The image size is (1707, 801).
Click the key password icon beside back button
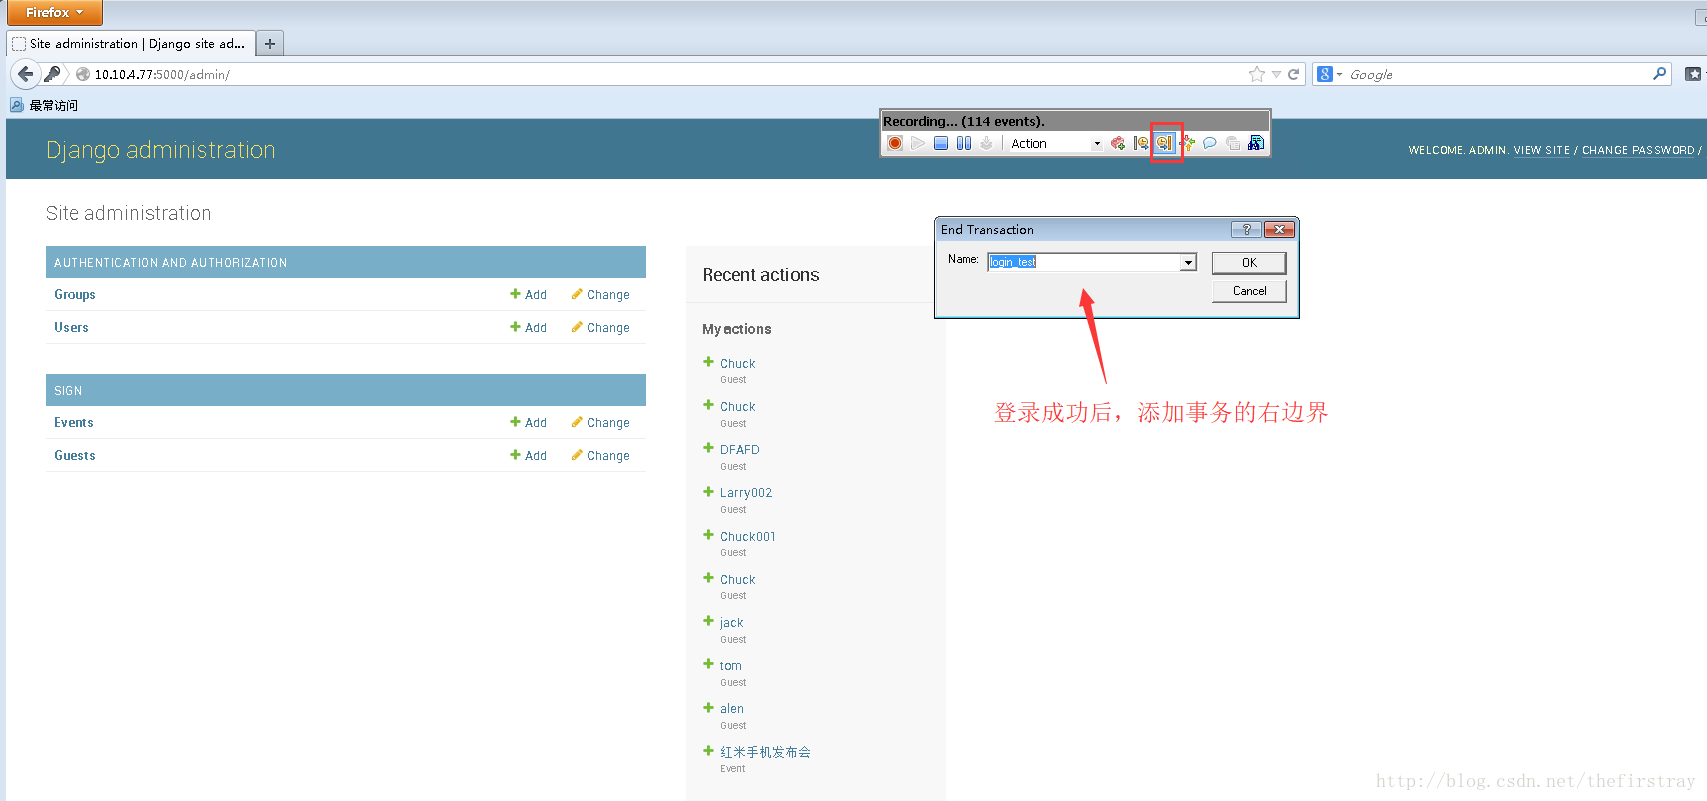(53, 74)
